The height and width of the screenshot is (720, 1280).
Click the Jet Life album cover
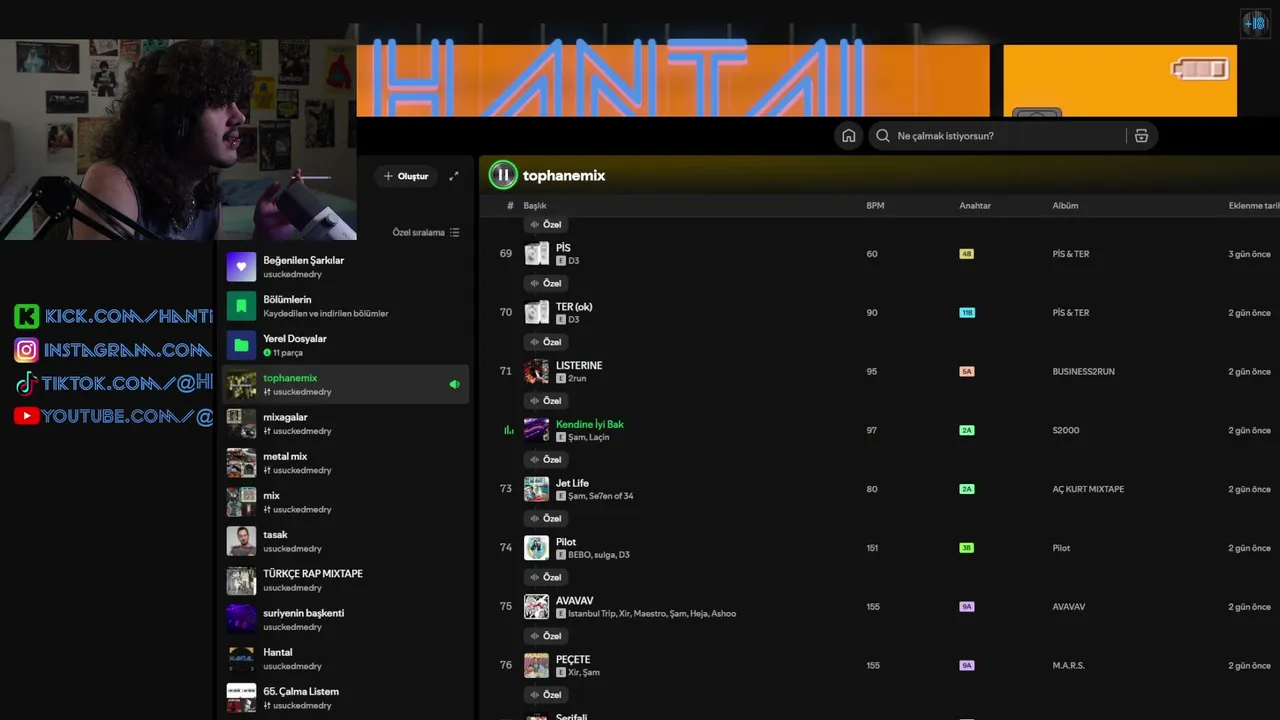pyautogui.click(x=537, y=489)
